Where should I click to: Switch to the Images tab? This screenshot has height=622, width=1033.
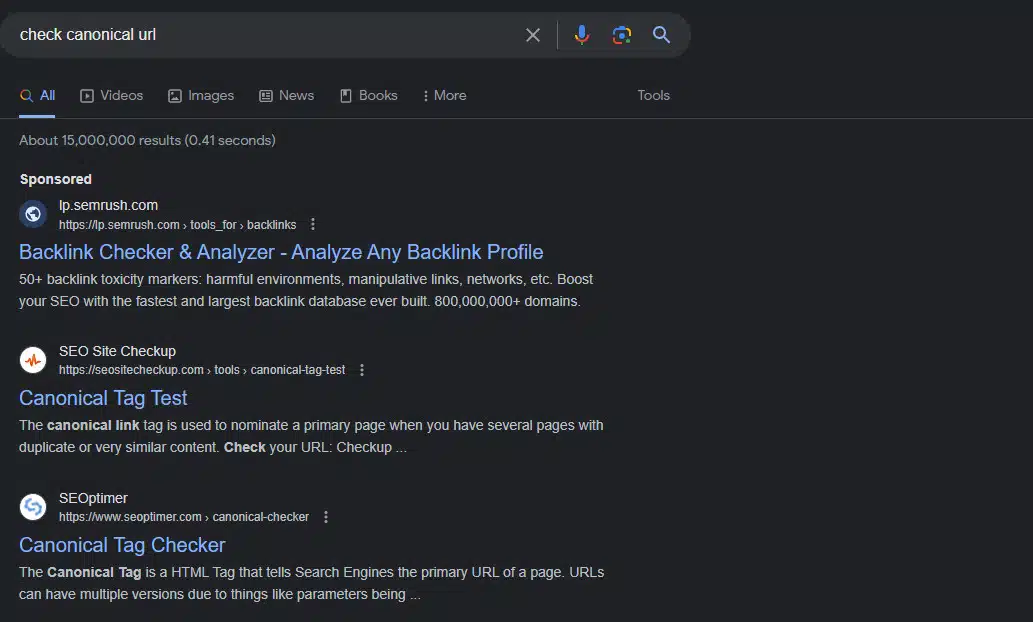[x=201, y=96]
